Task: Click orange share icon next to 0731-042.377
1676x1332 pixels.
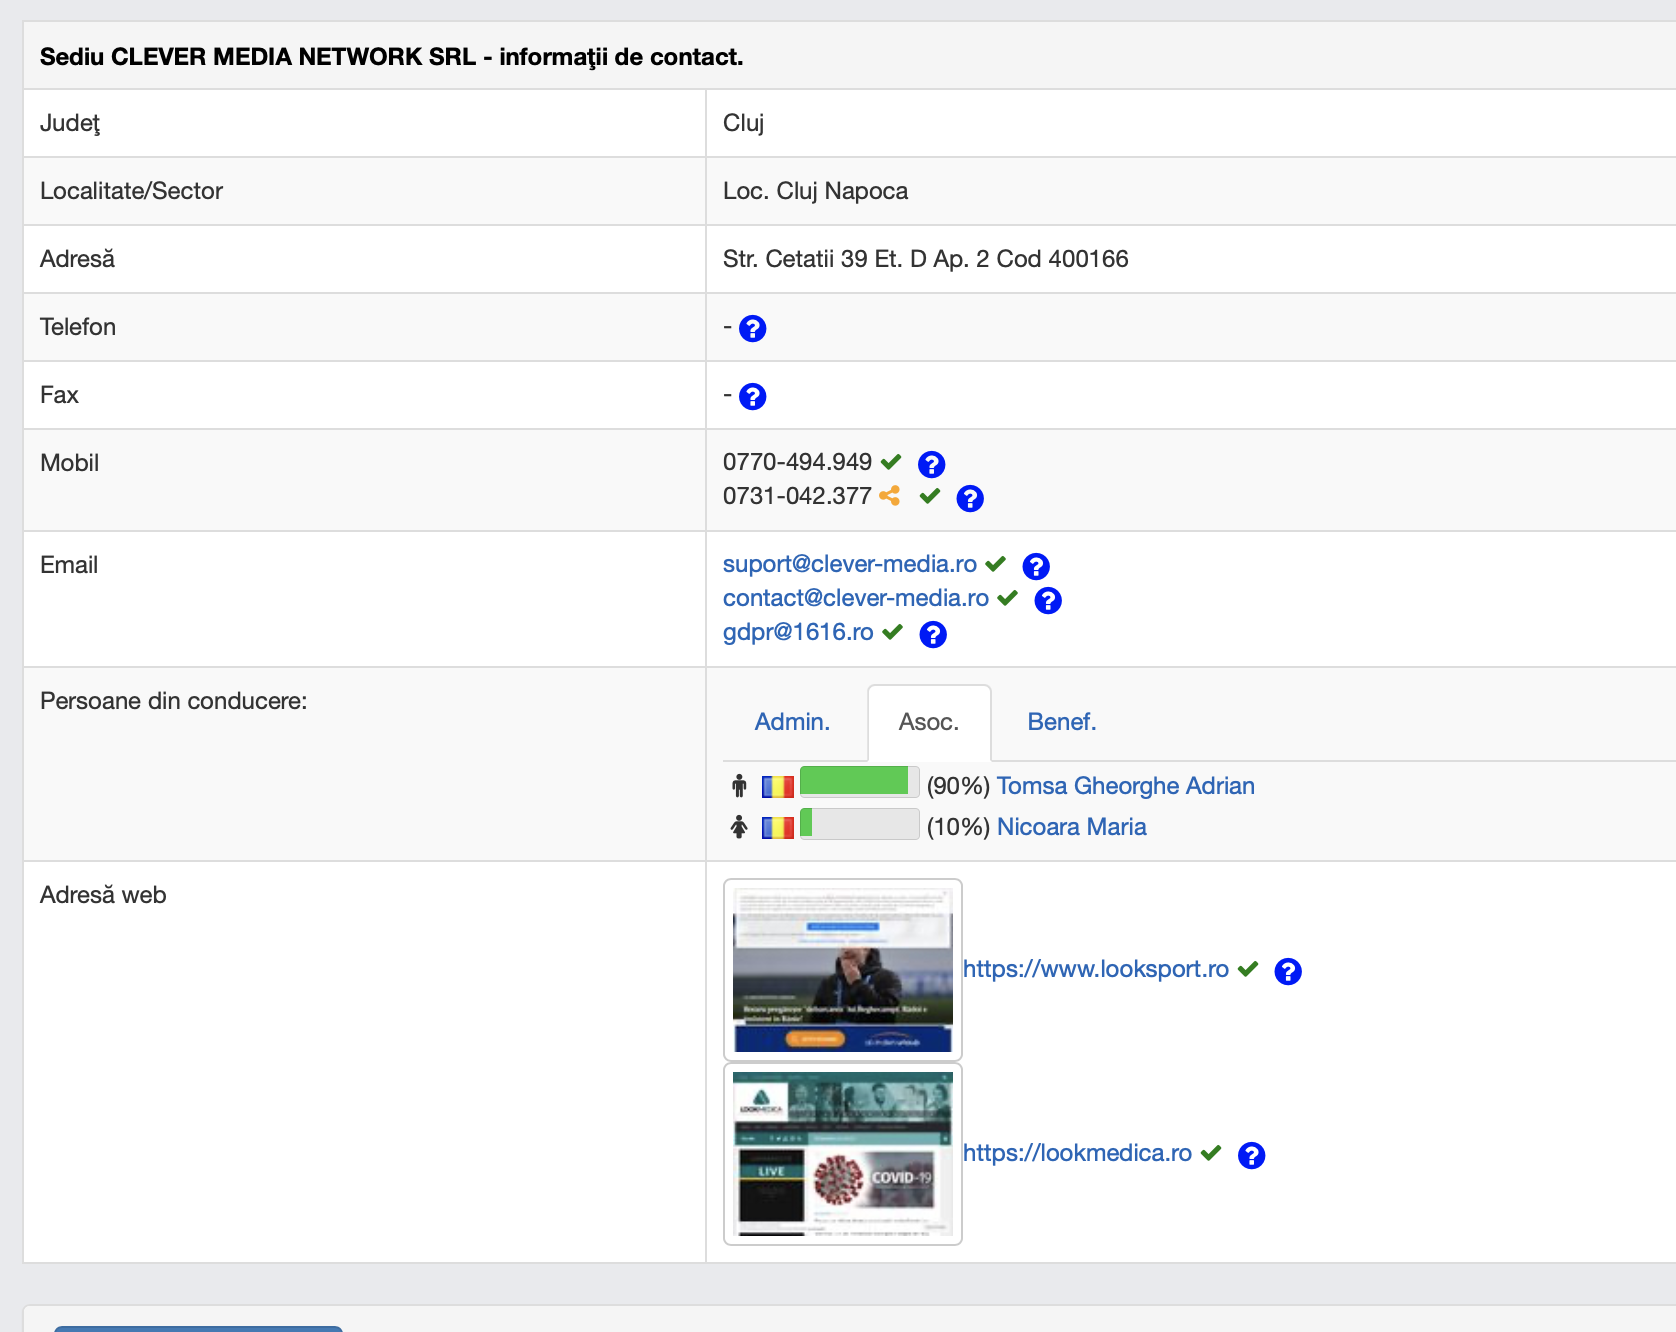Action: click(889, 496)
